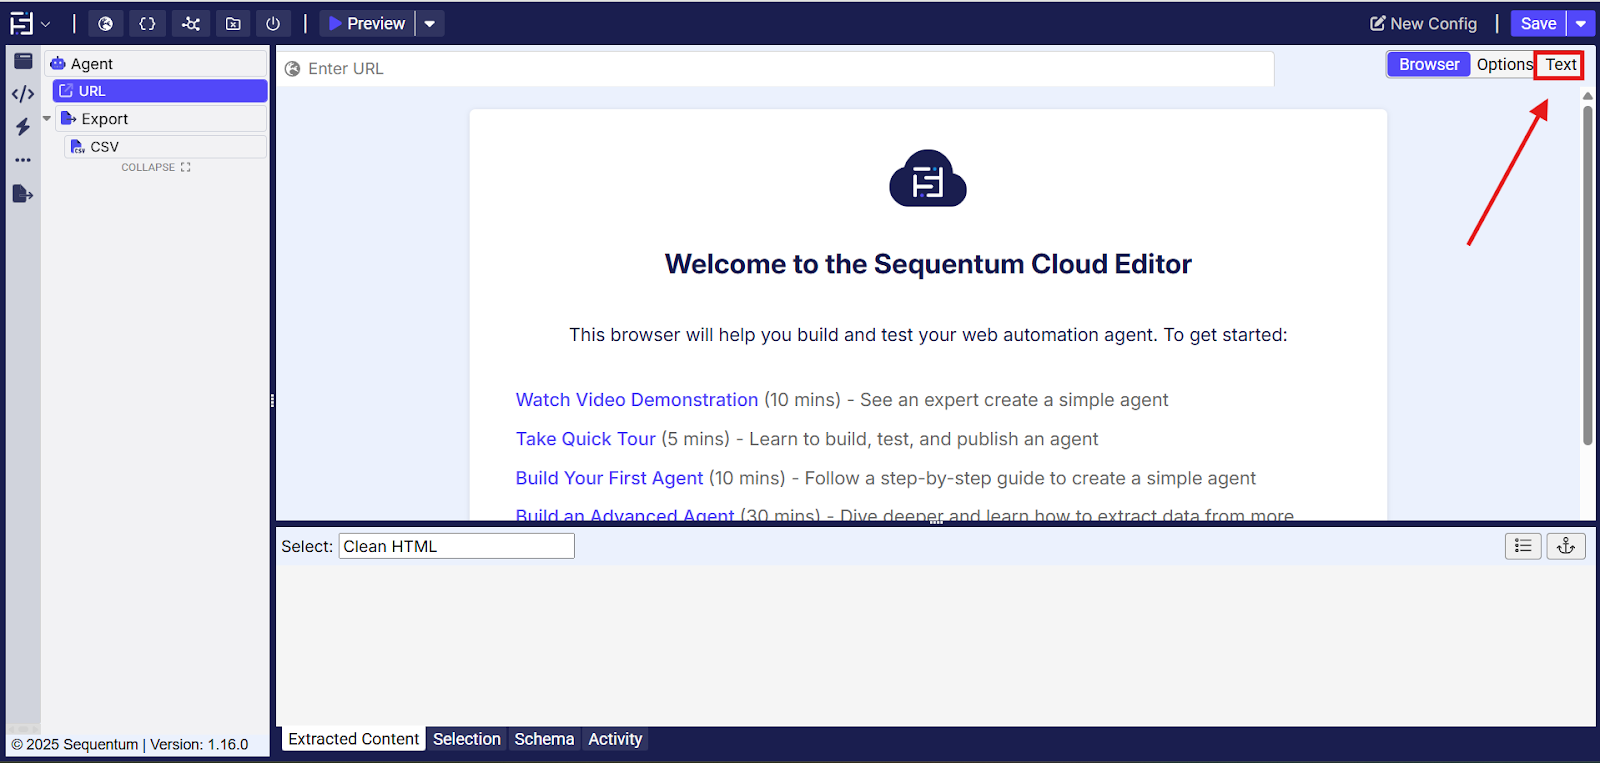Click the curly braces toolbar icon

(x=147, y=23)
